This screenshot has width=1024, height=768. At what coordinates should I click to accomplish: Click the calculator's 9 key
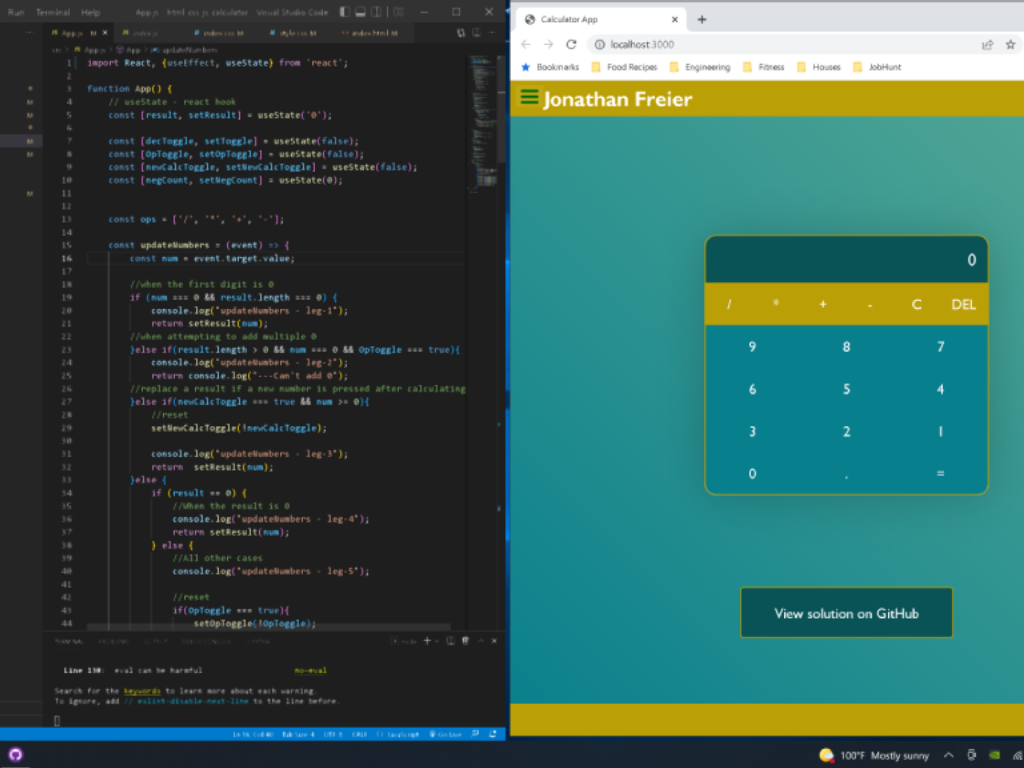click(x=752, y=347)
